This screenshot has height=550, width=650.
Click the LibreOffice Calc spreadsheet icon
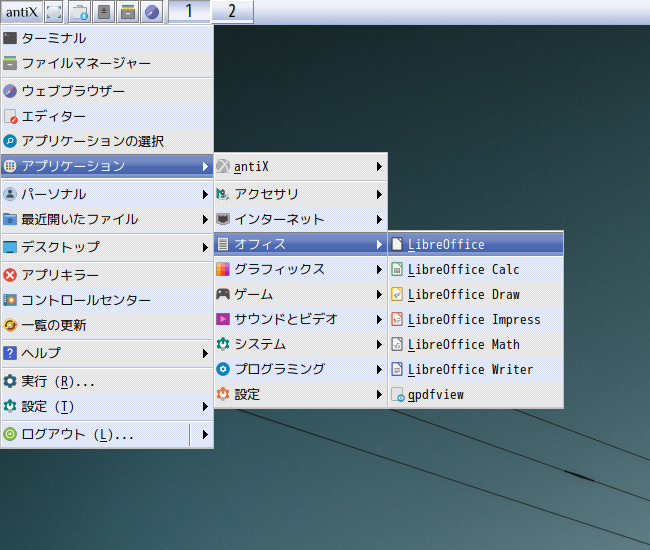pos(397,269)
